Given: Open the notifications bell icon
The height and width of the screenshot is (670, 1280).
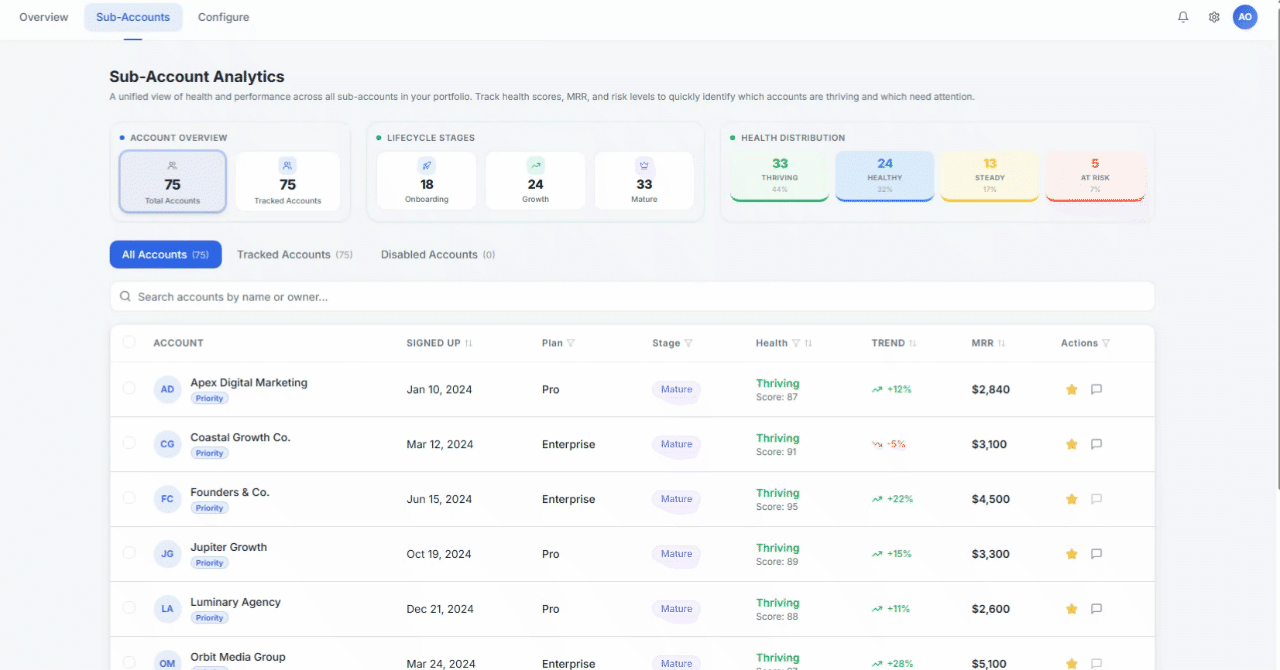Looking at the screenshot, I should point(1183,17).
